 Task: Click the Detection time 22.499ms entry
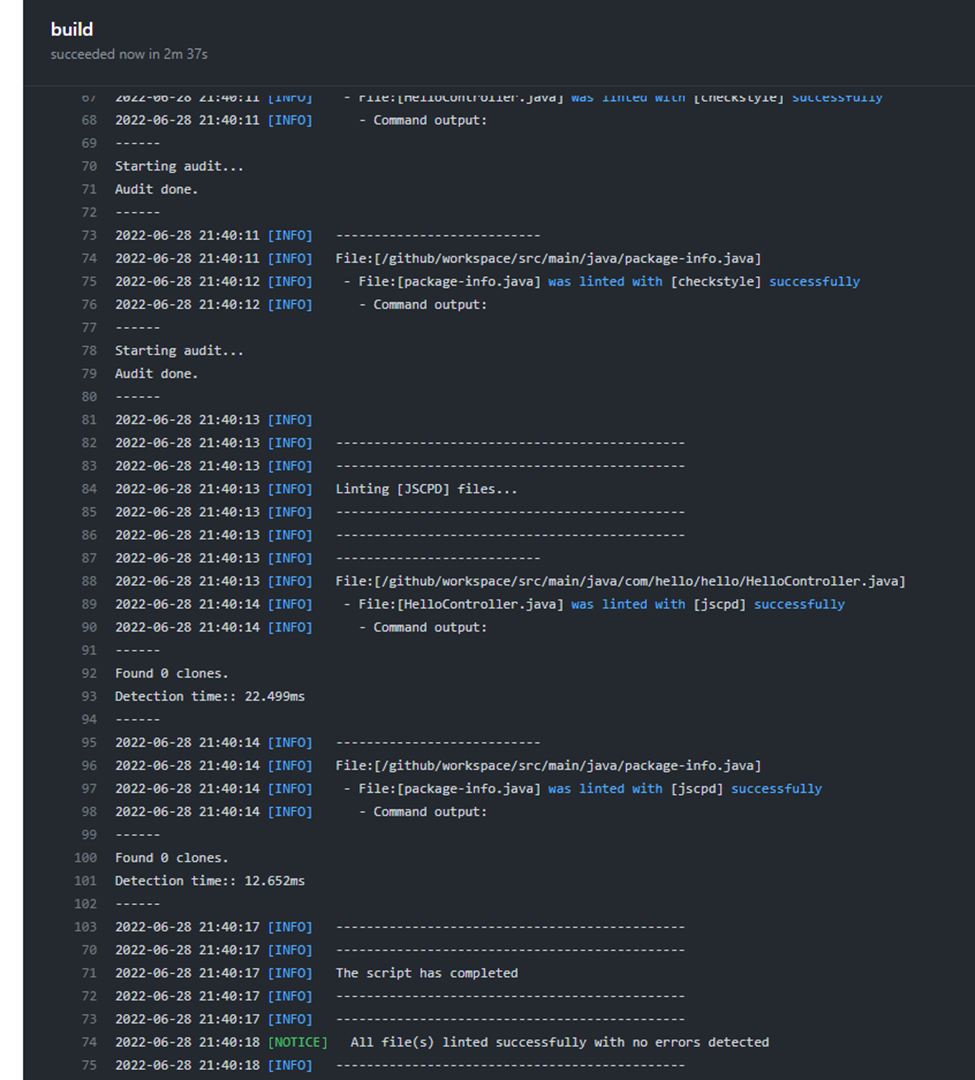click(211, 696)
